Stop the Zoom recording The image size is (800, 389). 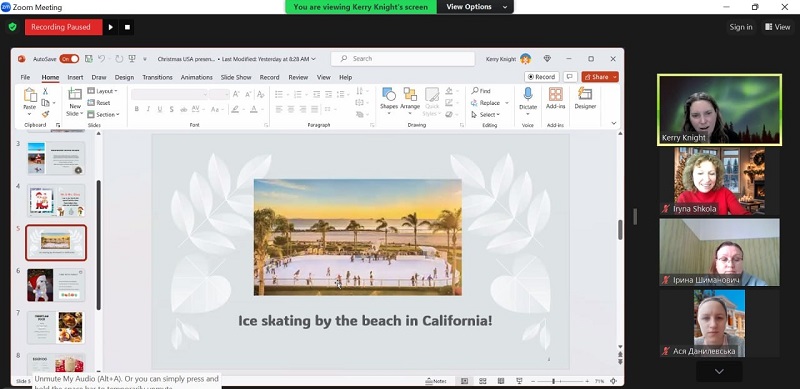point(128,27)
